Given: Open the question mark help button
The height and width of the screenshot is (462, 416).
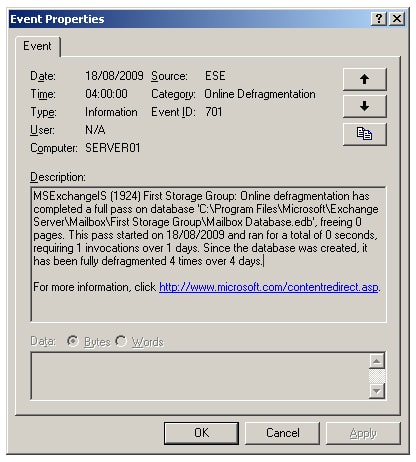Looking at the screenshot, I should click(x=379, y=19).
